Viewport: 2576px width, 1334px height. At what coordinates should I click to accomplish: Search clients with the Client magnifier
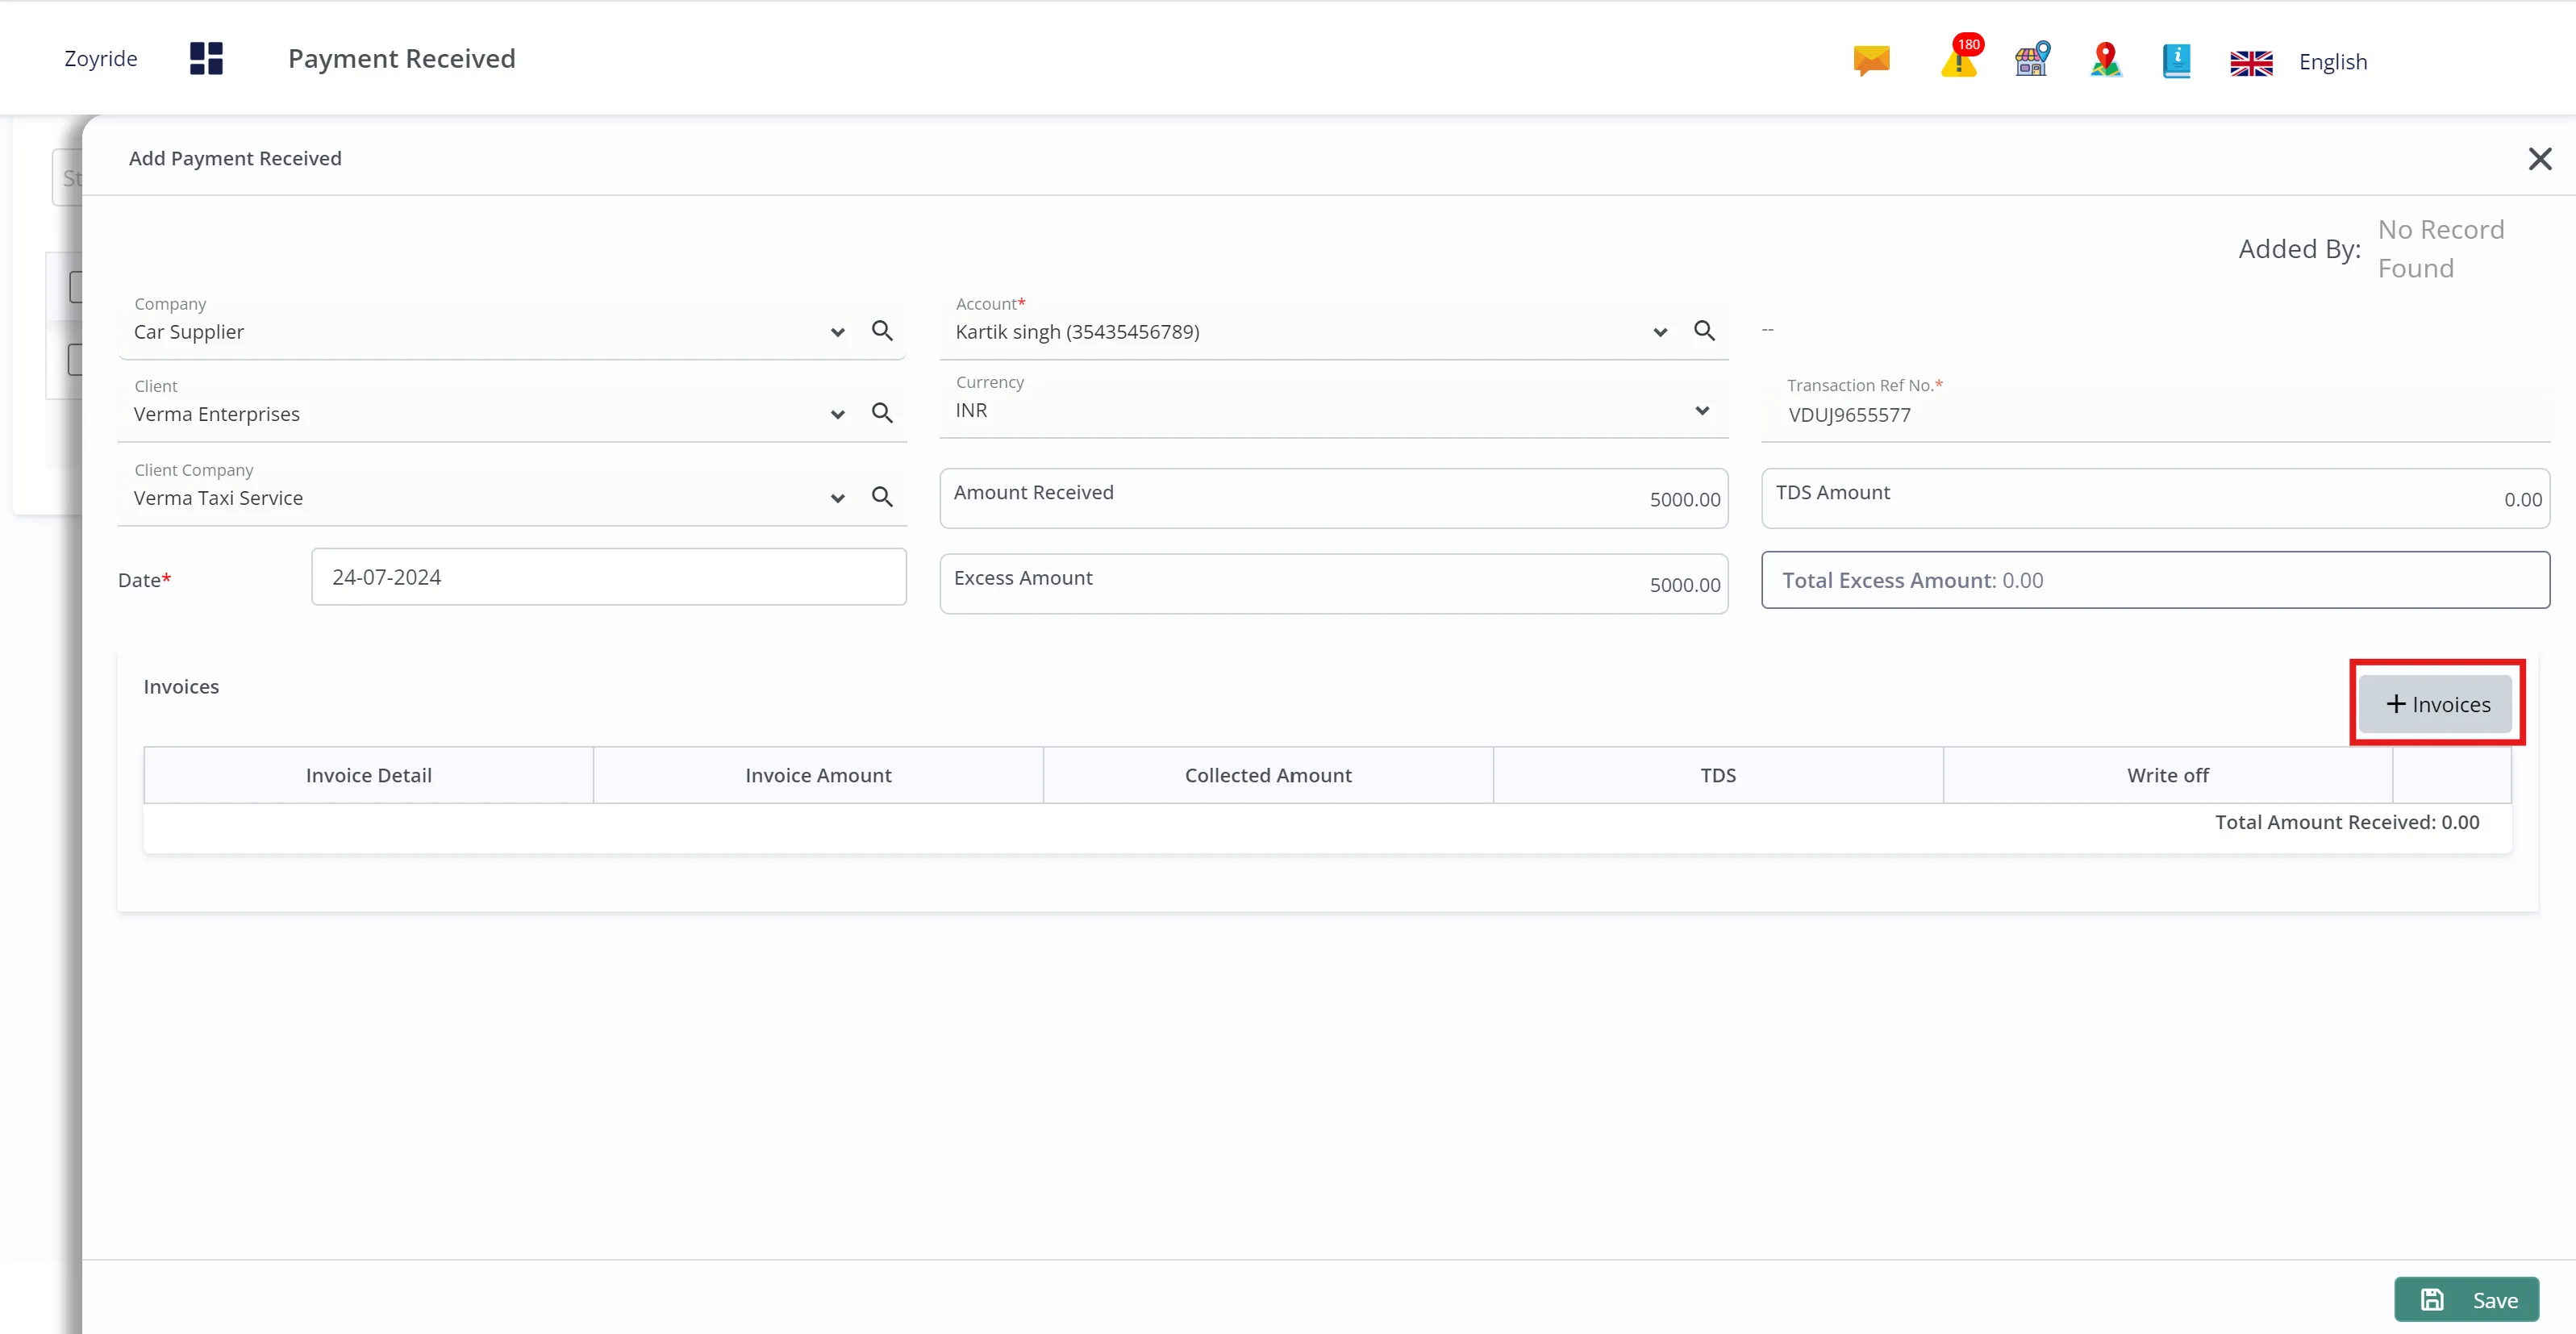(881, 412)
